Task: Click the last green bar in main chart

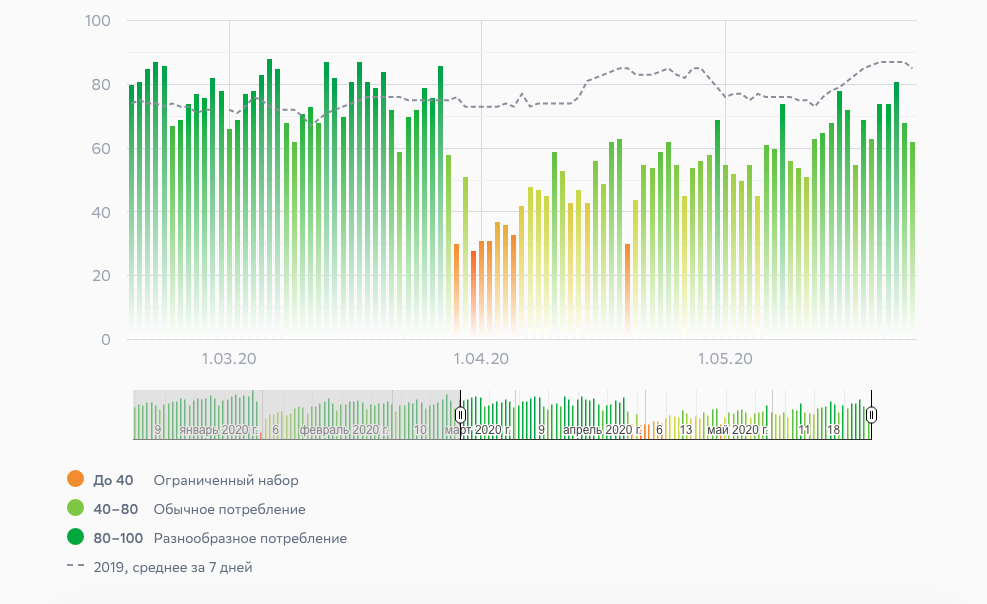Action: point(913,240)
